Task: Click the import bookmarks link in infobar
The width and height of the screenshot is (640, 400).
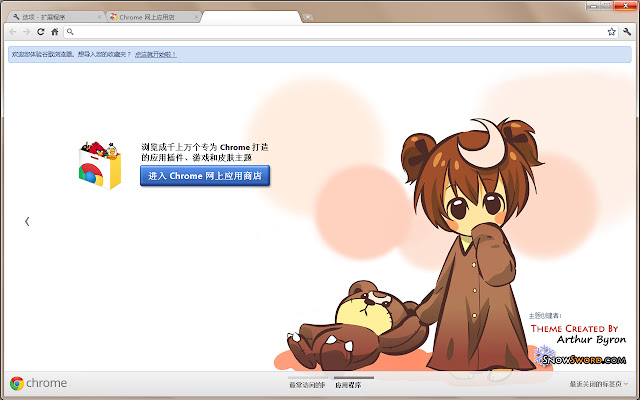Action: click(156, 54)
